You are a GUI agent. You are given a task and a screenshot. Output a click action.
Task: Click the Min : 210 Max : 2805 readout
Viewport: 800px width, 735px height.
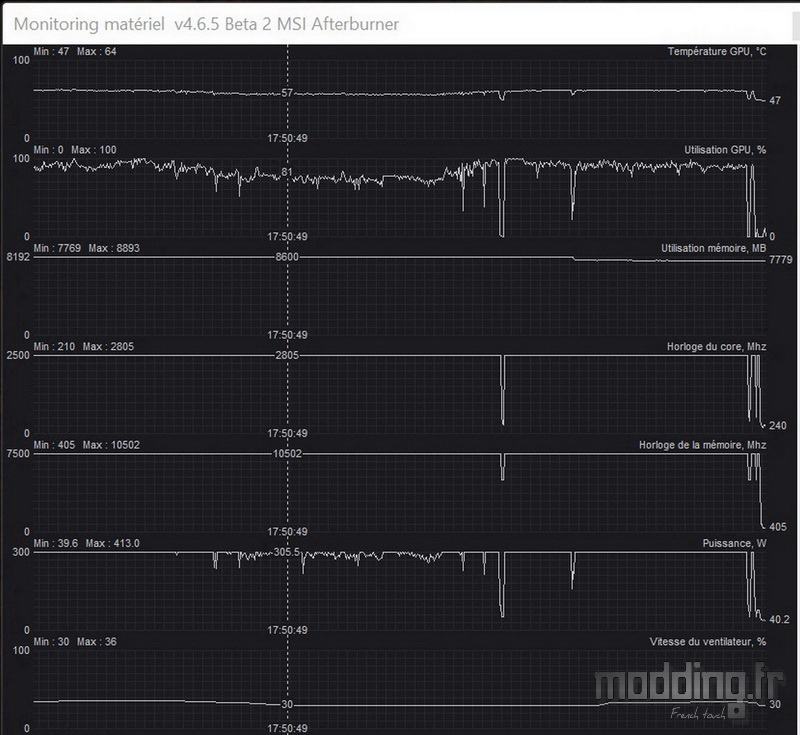click(84, 347)
